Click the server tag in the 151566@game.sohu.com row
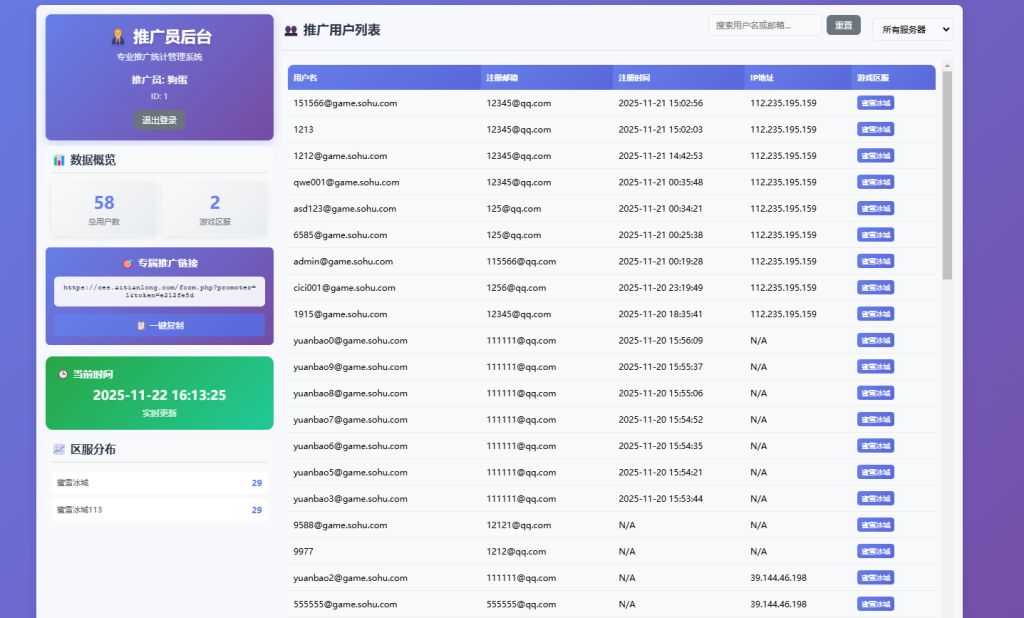The width and height of the screenshot is (1024, 618). click(x=875, y=103)
